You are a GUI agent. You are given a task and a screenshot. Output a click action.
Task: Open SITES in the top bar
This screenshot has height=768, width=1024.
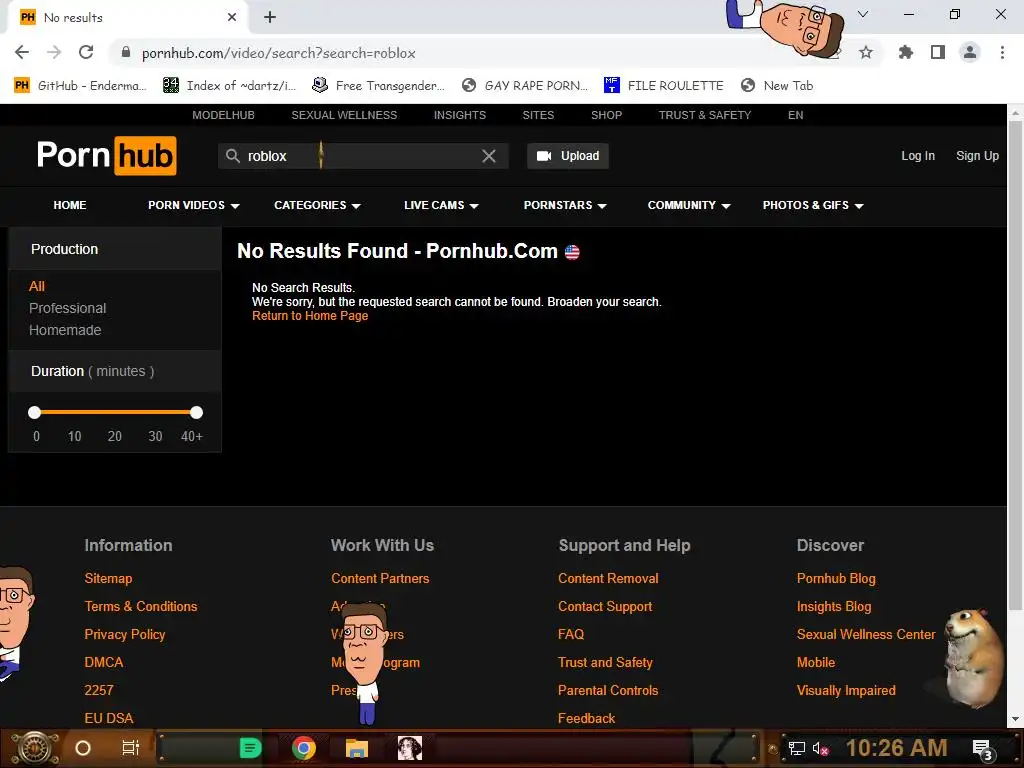click(x=538, y=115)
